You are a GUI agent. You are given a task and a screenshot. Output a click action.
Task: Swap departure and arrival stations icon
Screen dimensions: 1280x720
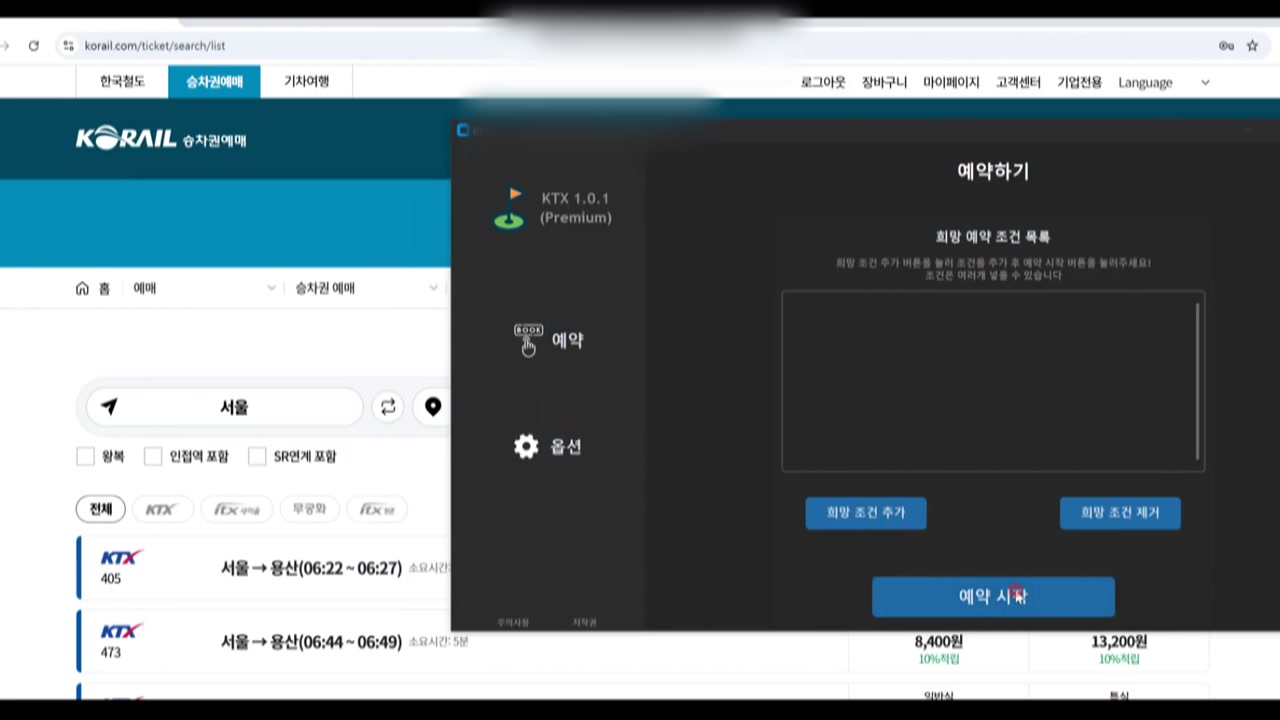[x=388, y=407]
